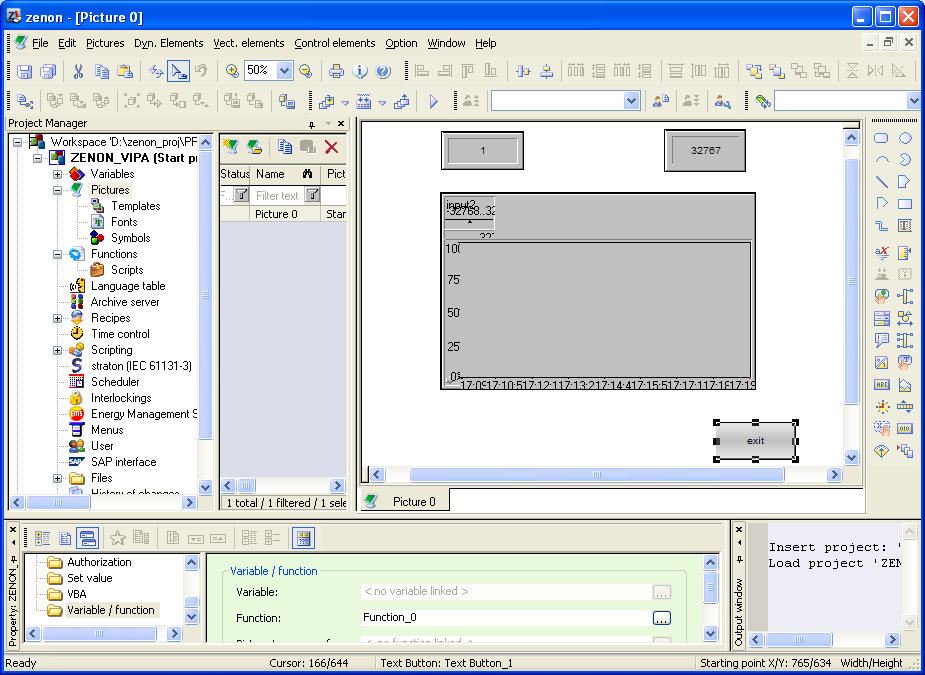Open the 50% zoom level dropdown

coord(284,71)
